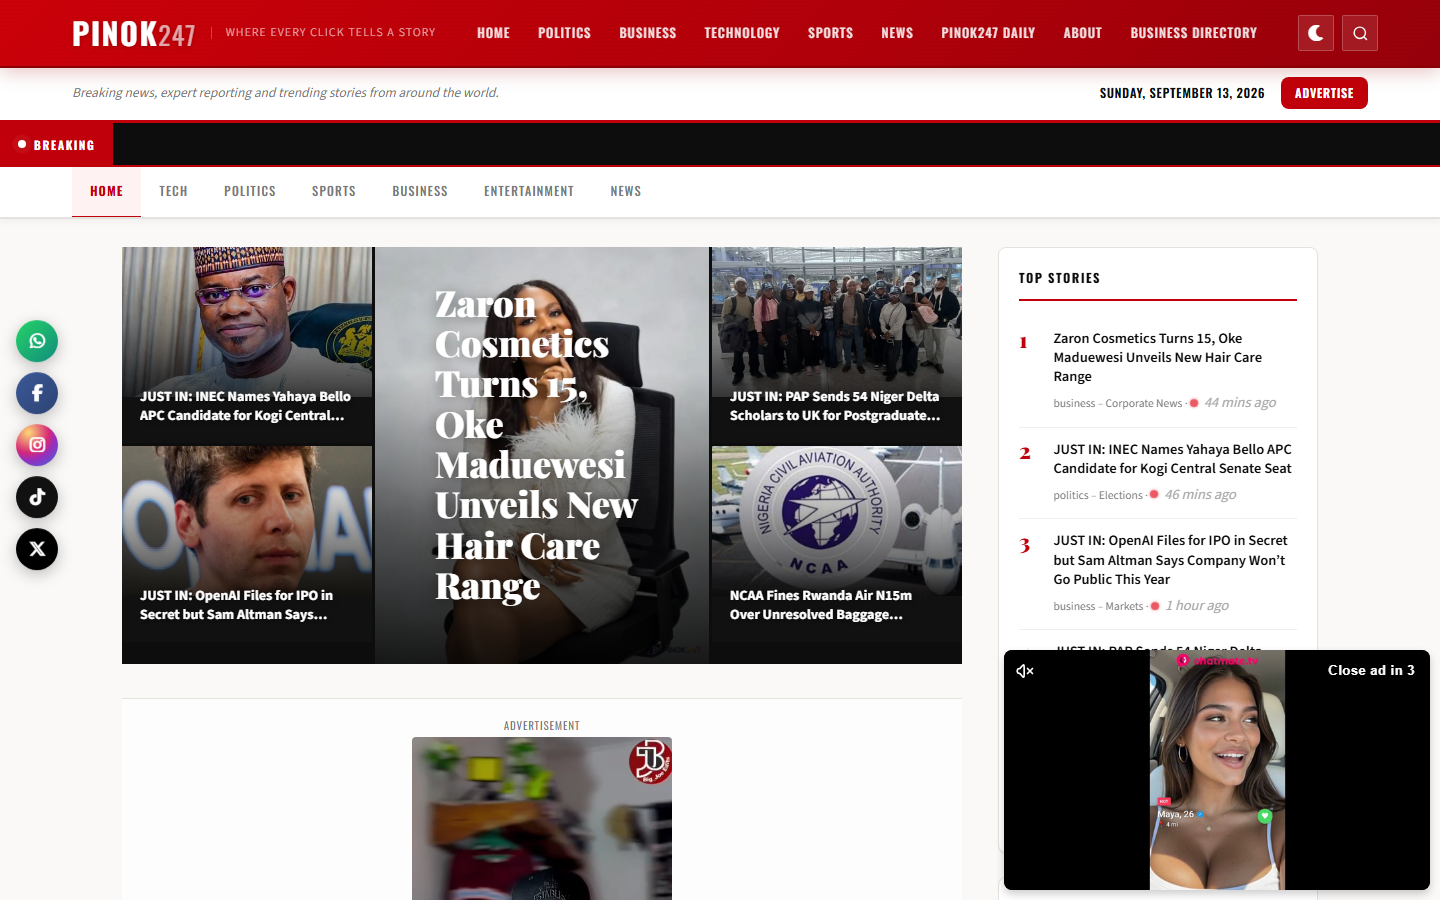Toggle dark mode with the moon icon

click(1316, 33)
